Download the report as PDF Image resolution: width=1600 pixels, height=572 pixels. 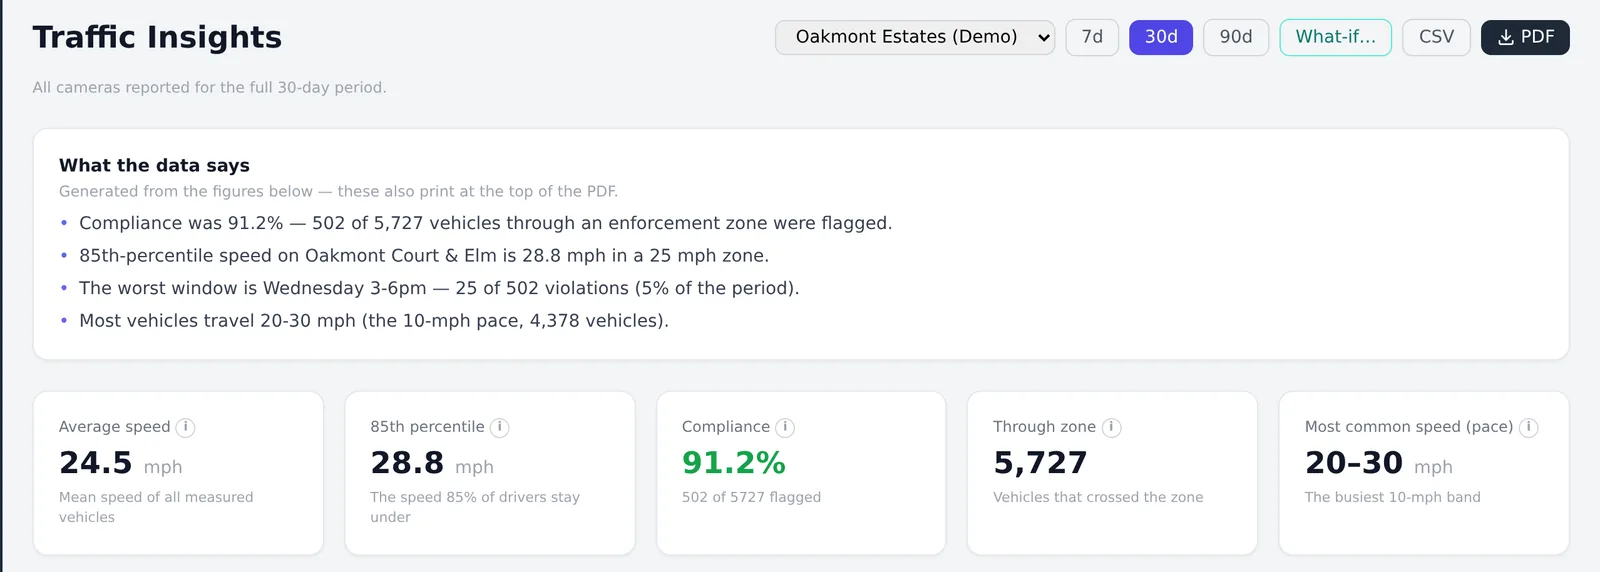coord(1525,37)
